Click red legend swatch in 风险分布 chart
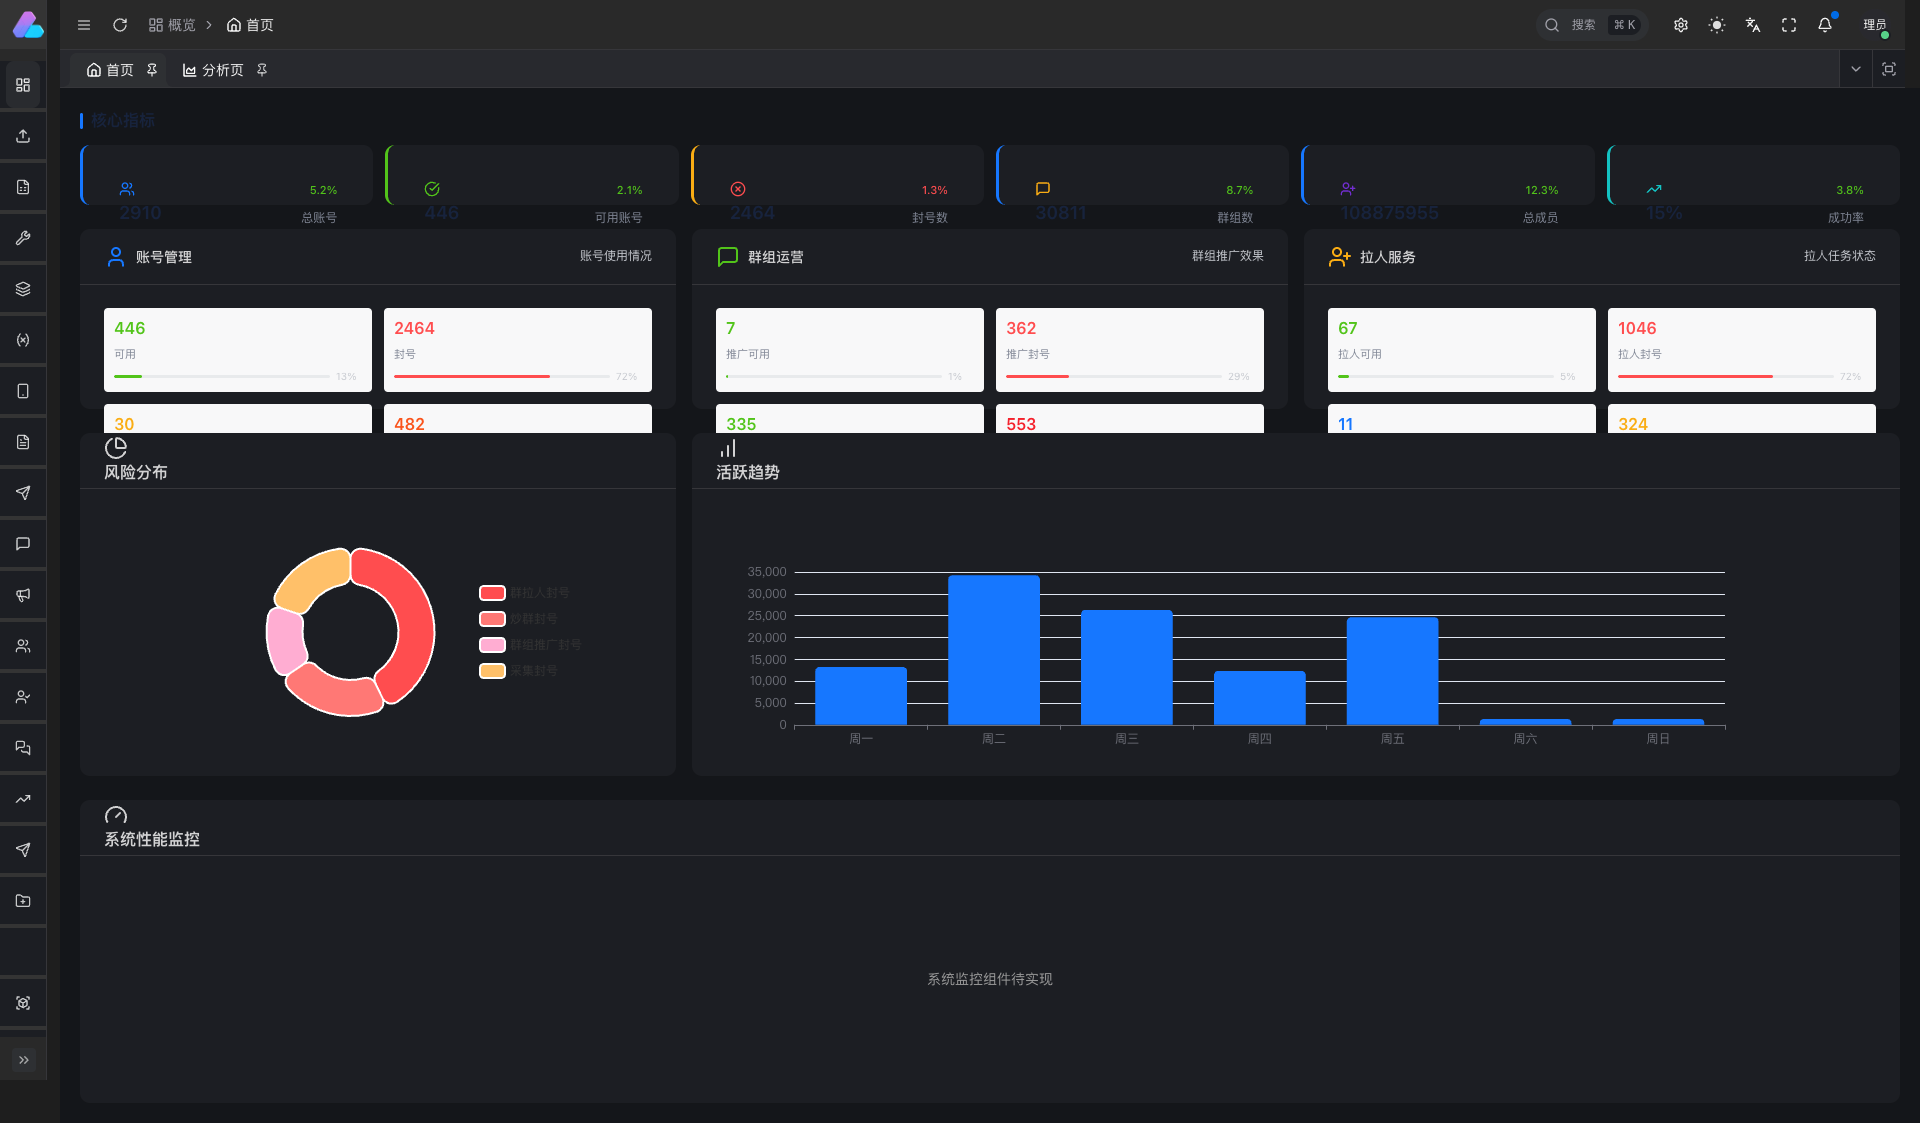The height and width of the screenshot is (1123, 1920). (x=492, y=593)
